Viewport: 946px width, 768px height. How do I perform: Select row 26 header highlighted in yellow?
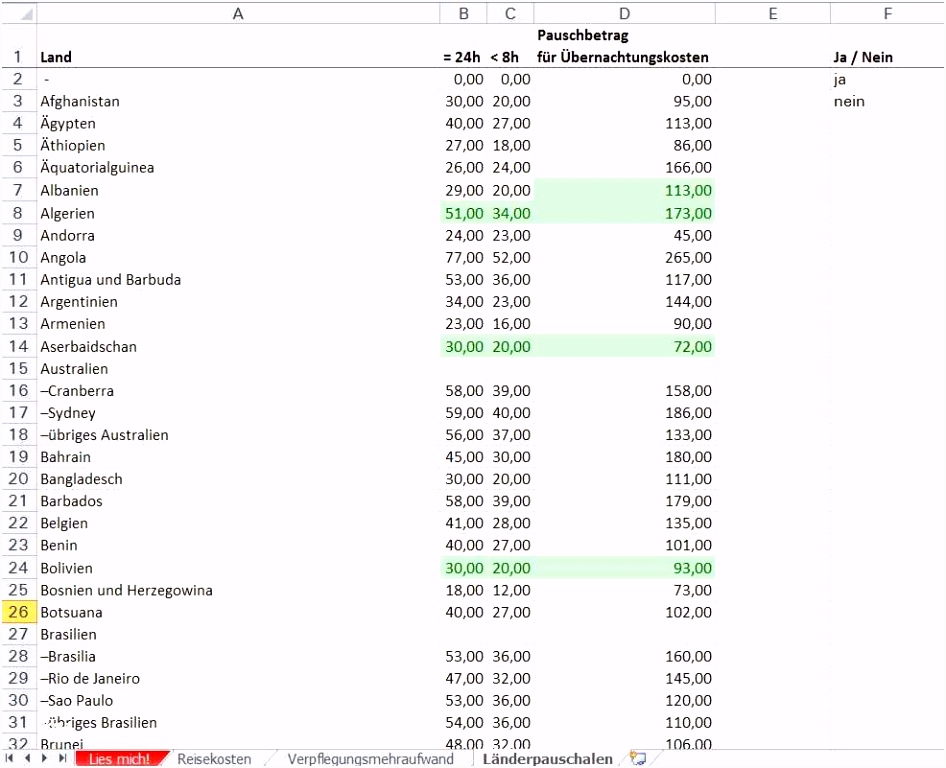[x=19, y=612]
